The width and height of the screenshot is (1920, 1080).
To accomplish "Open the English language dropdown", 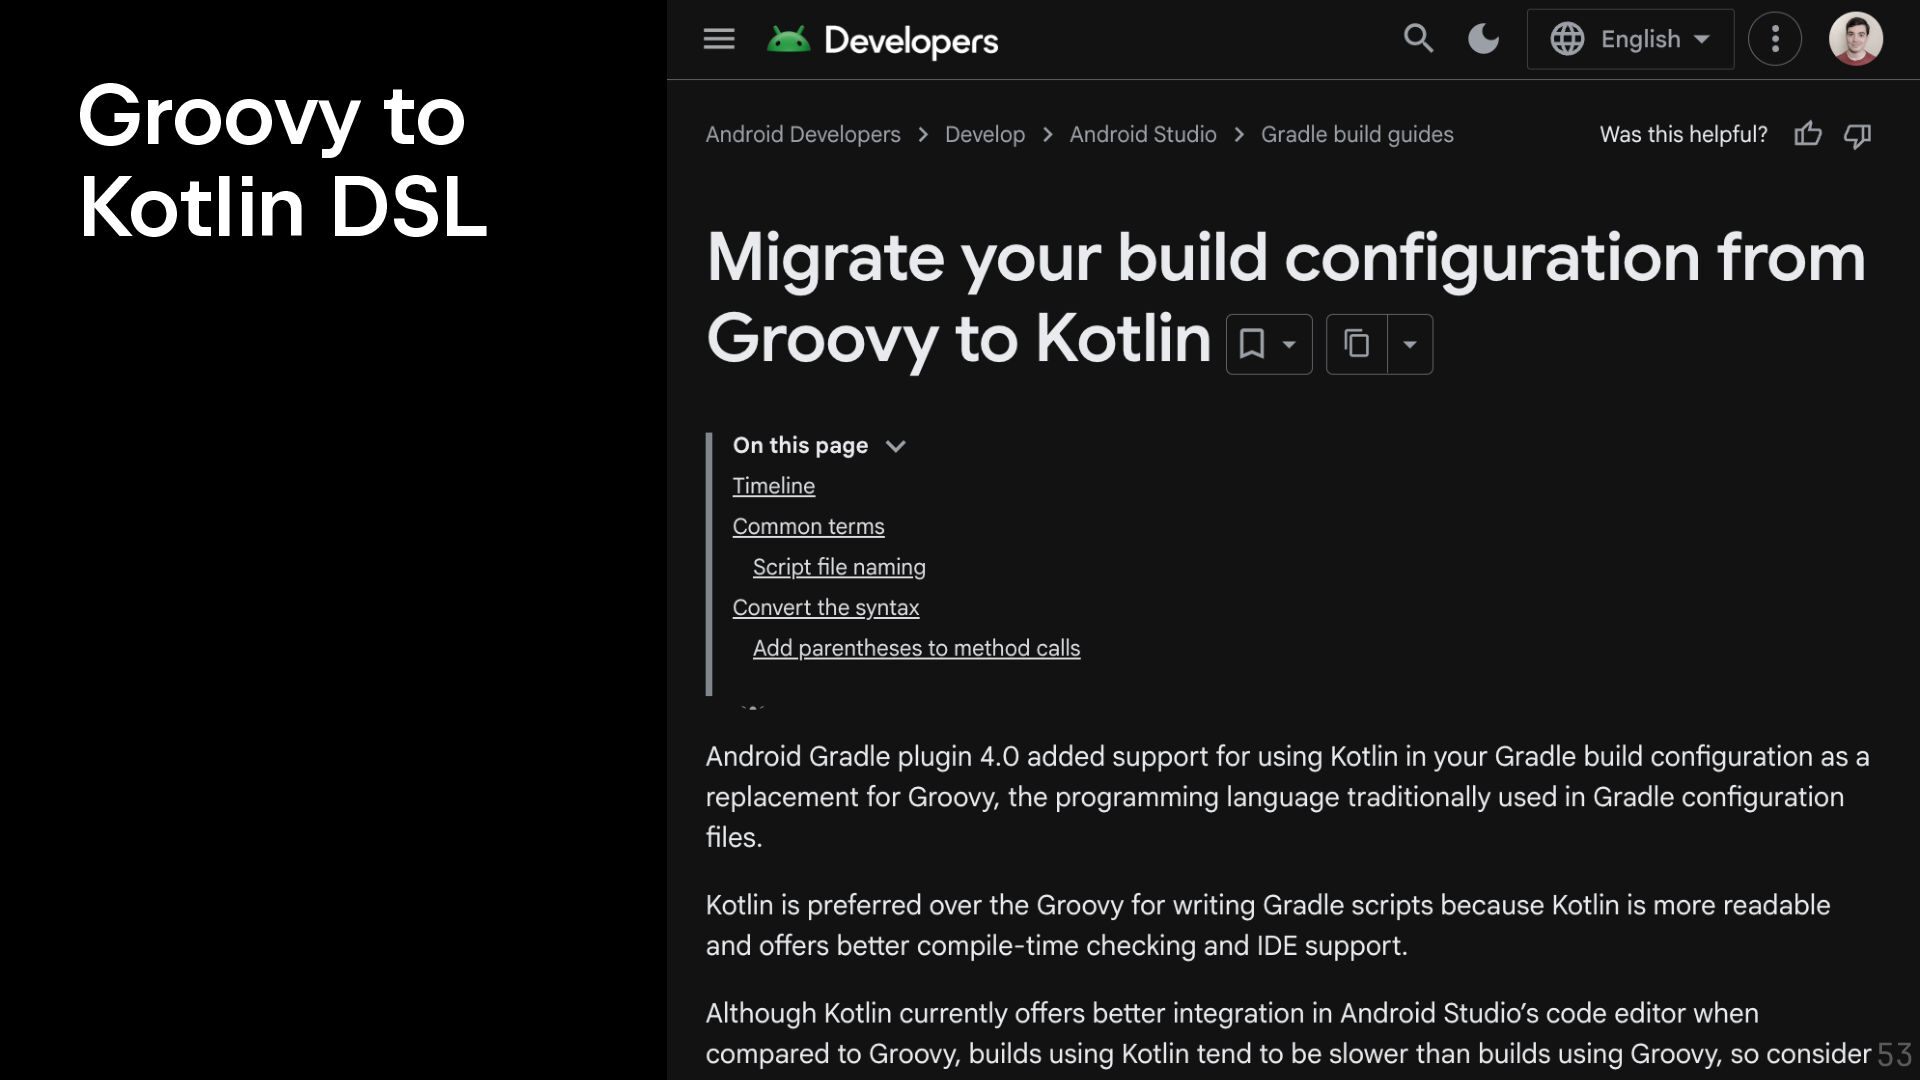I will coord(1630,39).
